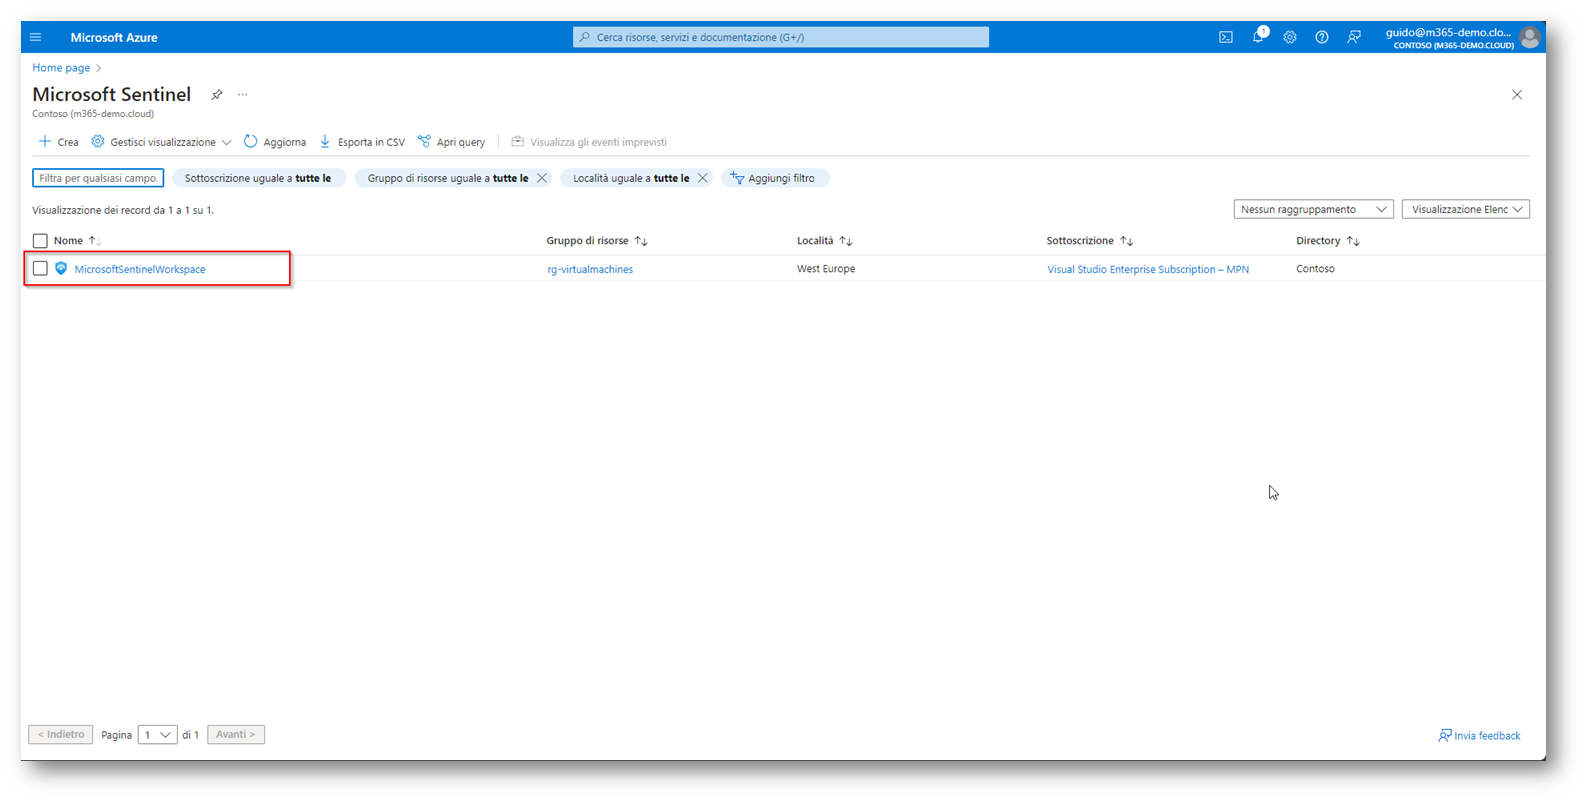
Task: Open the Azure portal hamburger menu
Action: point(36,37)
